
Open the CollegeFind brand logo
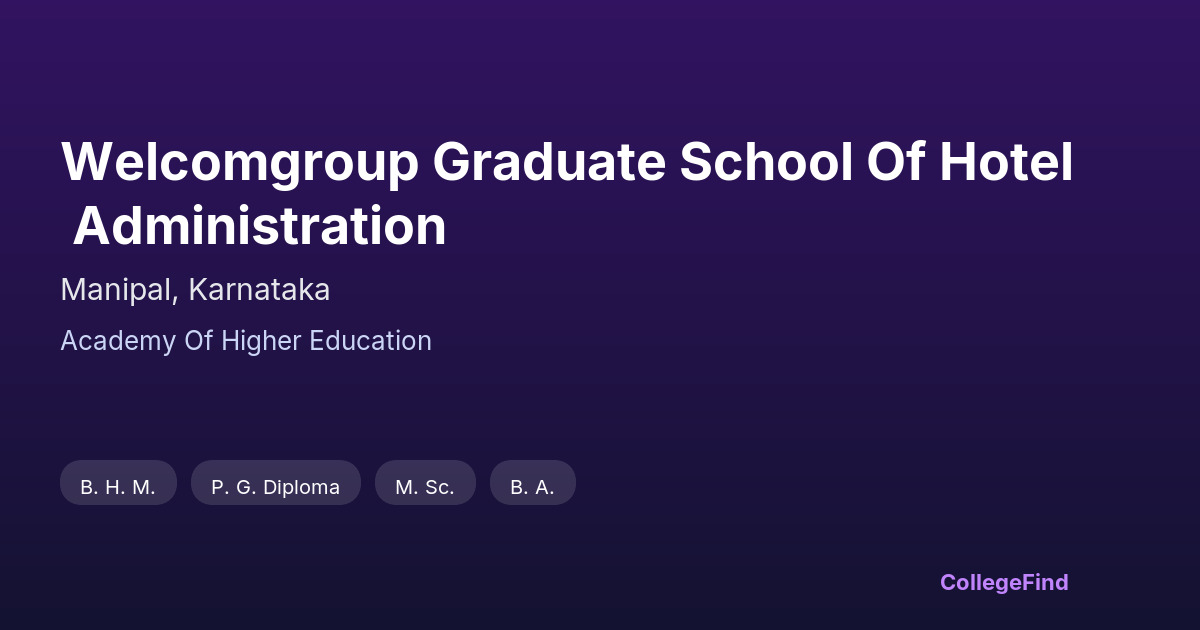(1004, 582)
